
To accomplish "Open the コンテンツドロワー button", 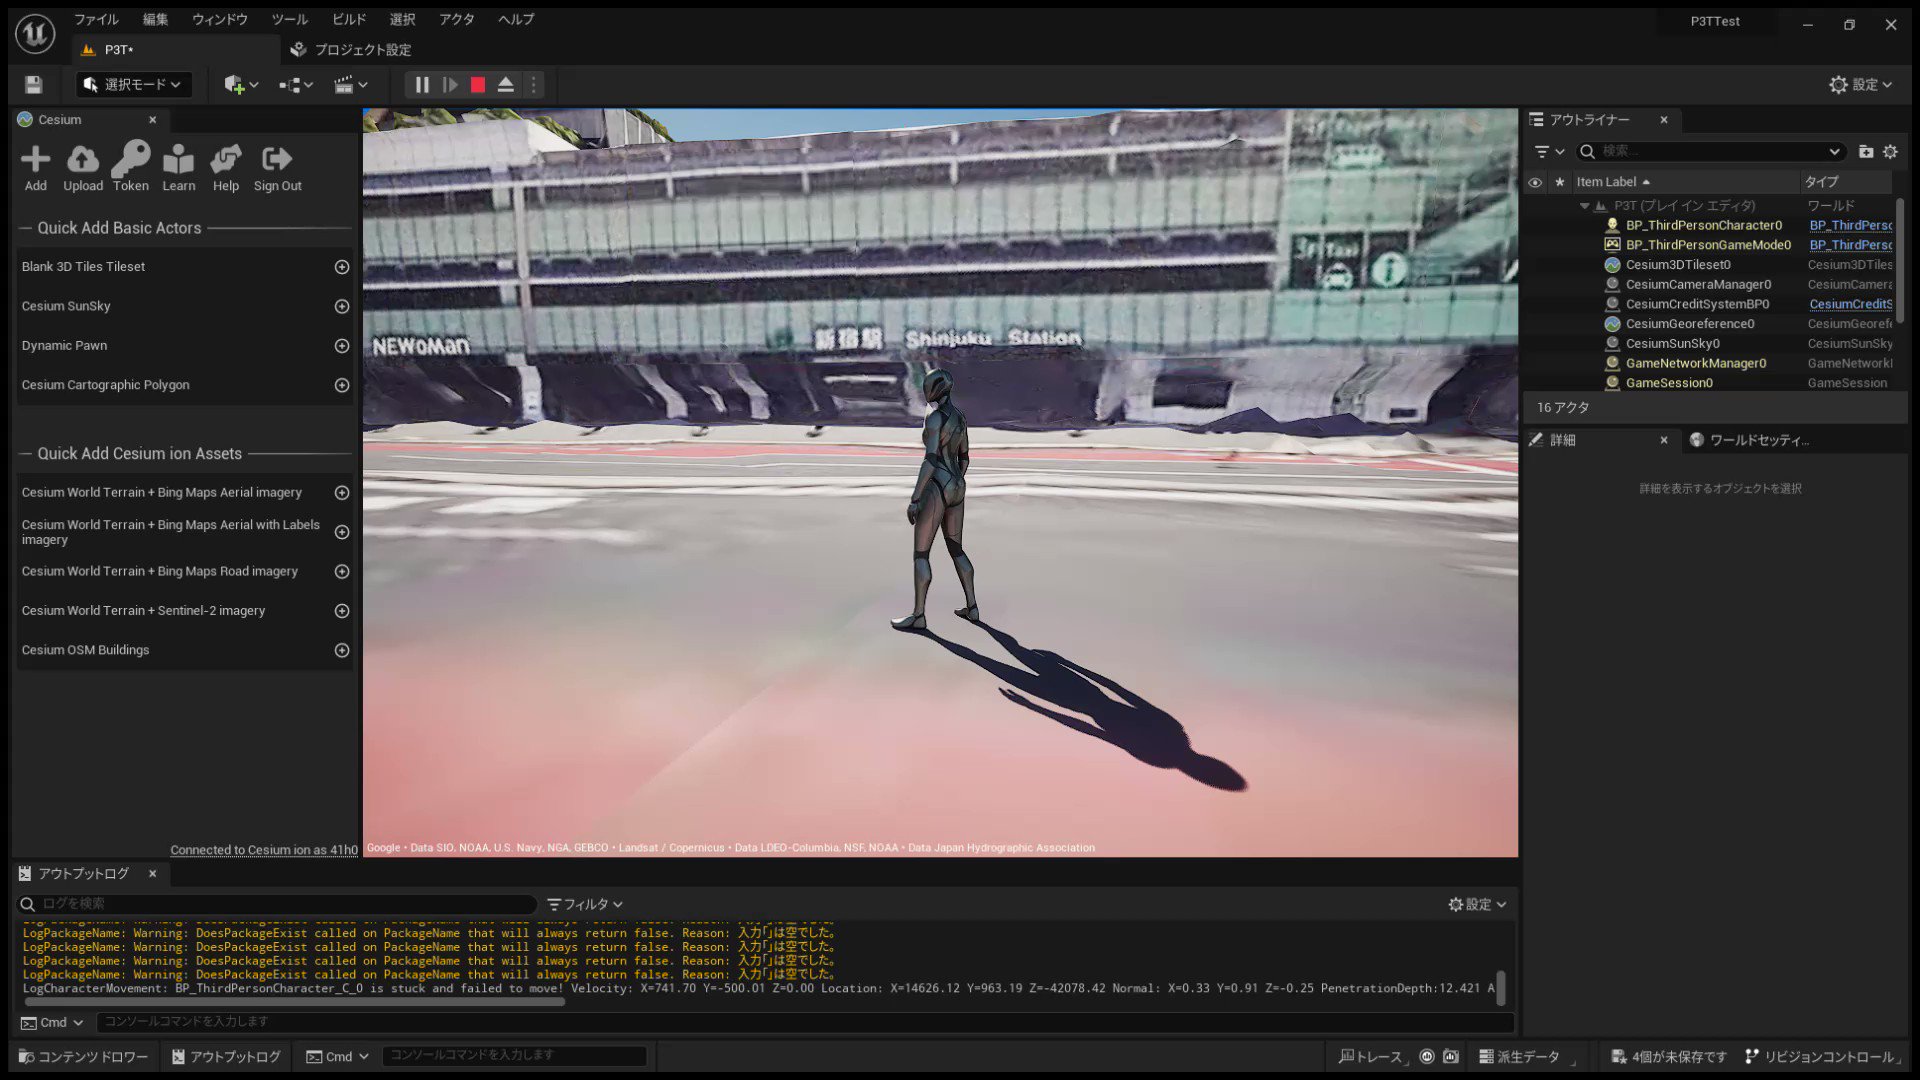I will pyautogui.click(x=84, y=1056).
